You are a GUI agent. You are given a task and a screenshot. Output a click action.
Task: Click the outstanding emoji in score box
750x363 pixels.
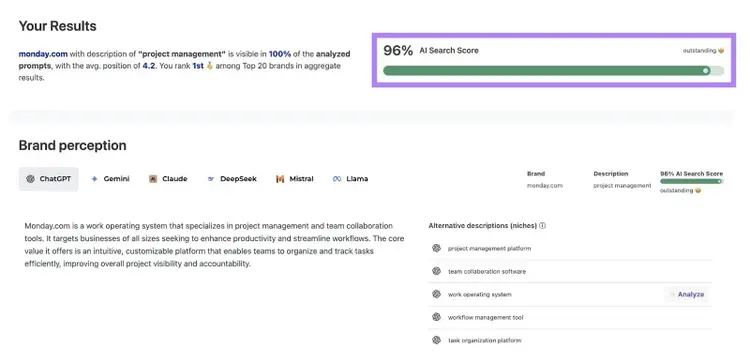pos(721,50)
